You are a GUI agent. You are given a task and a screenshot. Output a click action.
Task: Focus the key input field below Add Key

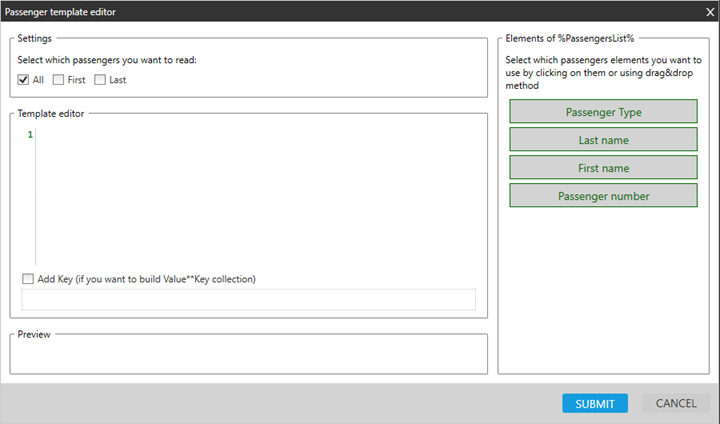(249, 300)
